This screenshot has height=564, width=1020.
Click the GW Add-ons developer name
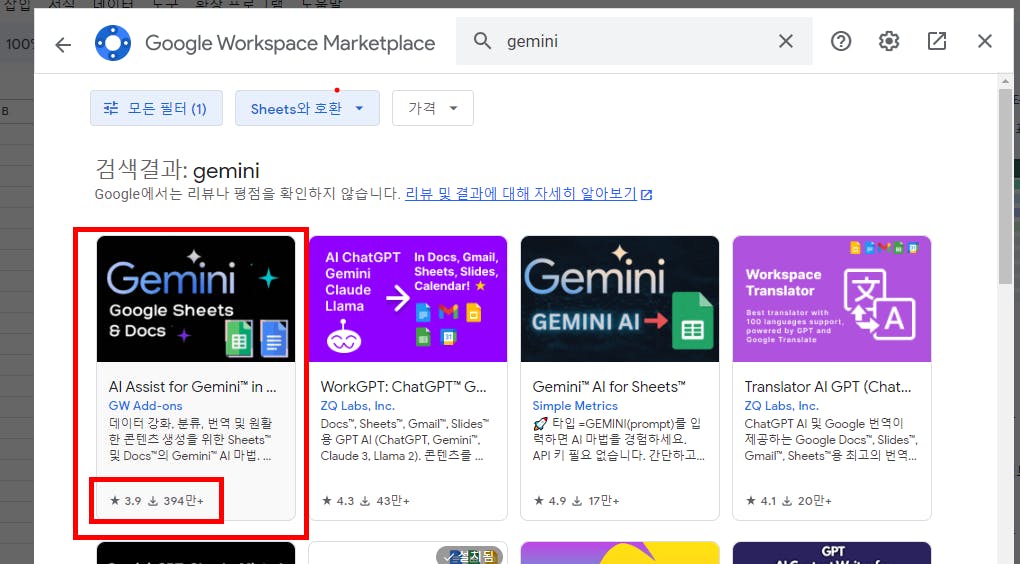(146, 406)
